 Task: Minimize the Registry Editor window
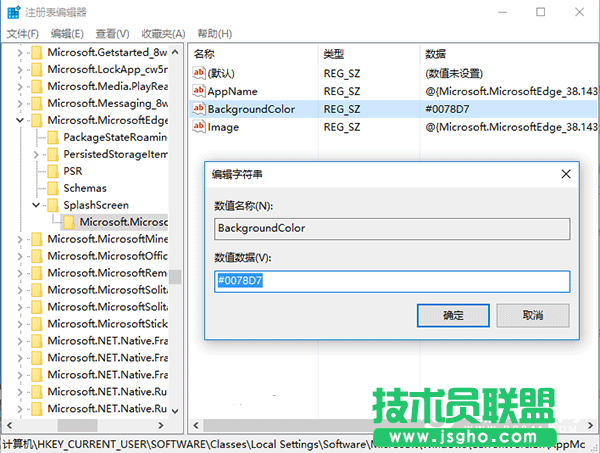point(502,12)
